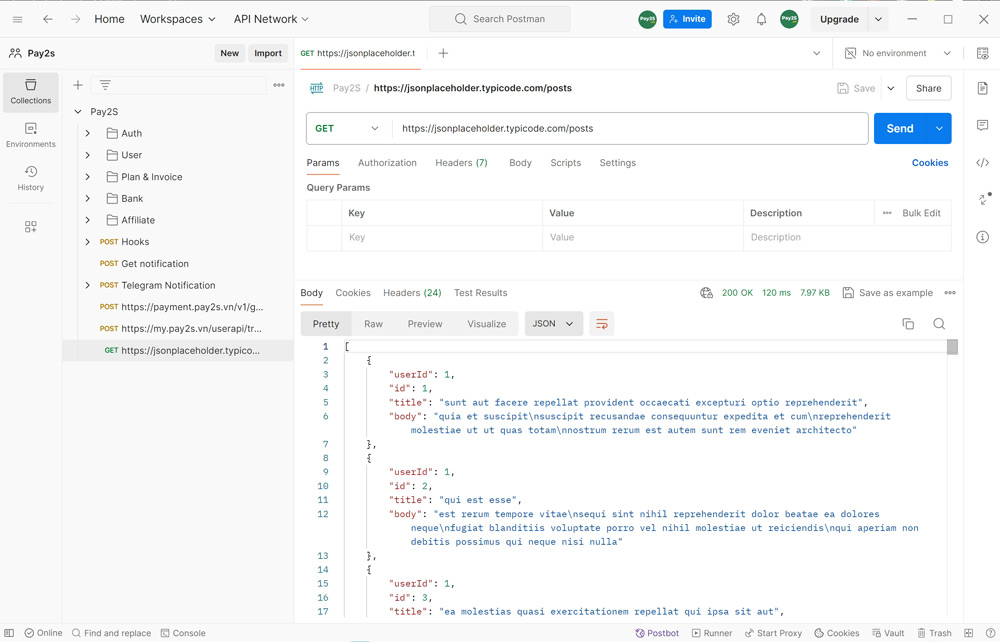Open Environments in the sidebar
The height and width of the screenshot is (642, 1000).
click(31, 135)
